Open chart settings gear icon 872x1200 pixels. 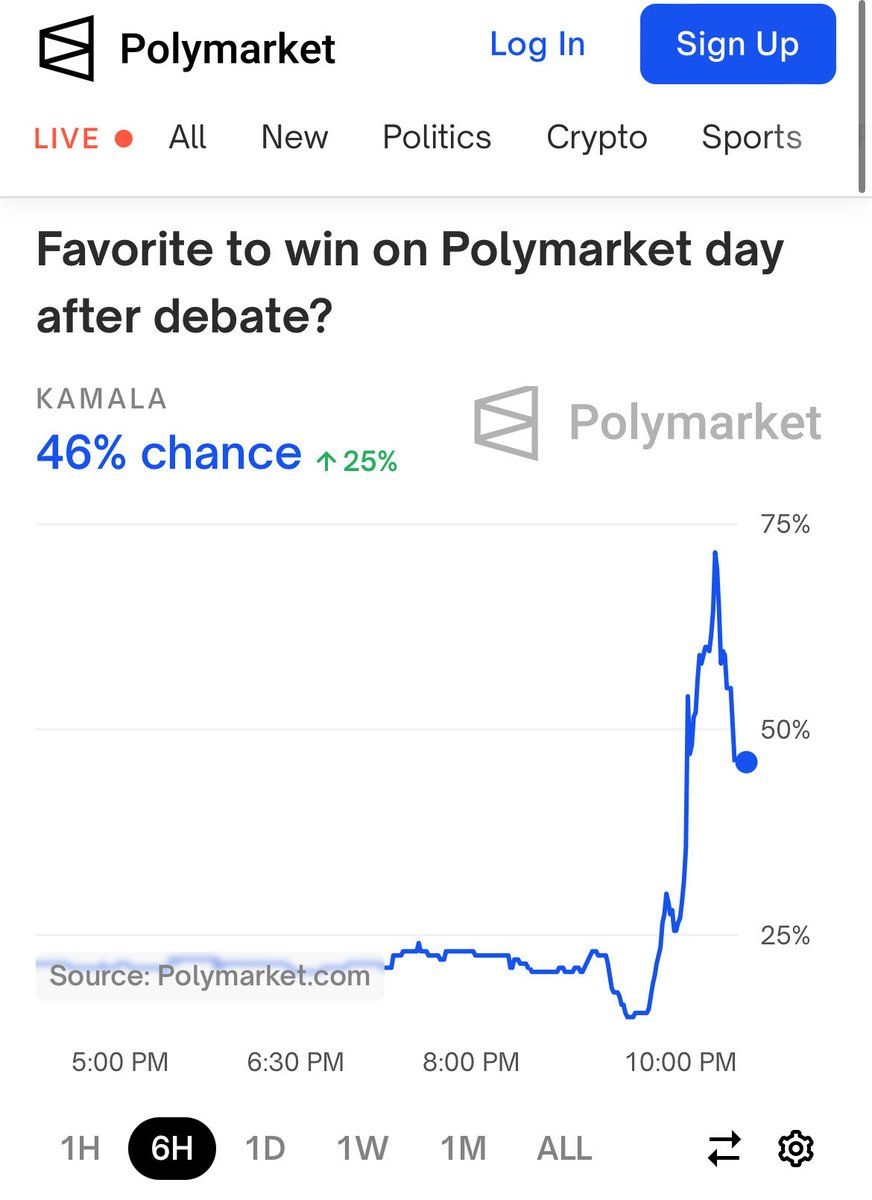point(796,1148)
